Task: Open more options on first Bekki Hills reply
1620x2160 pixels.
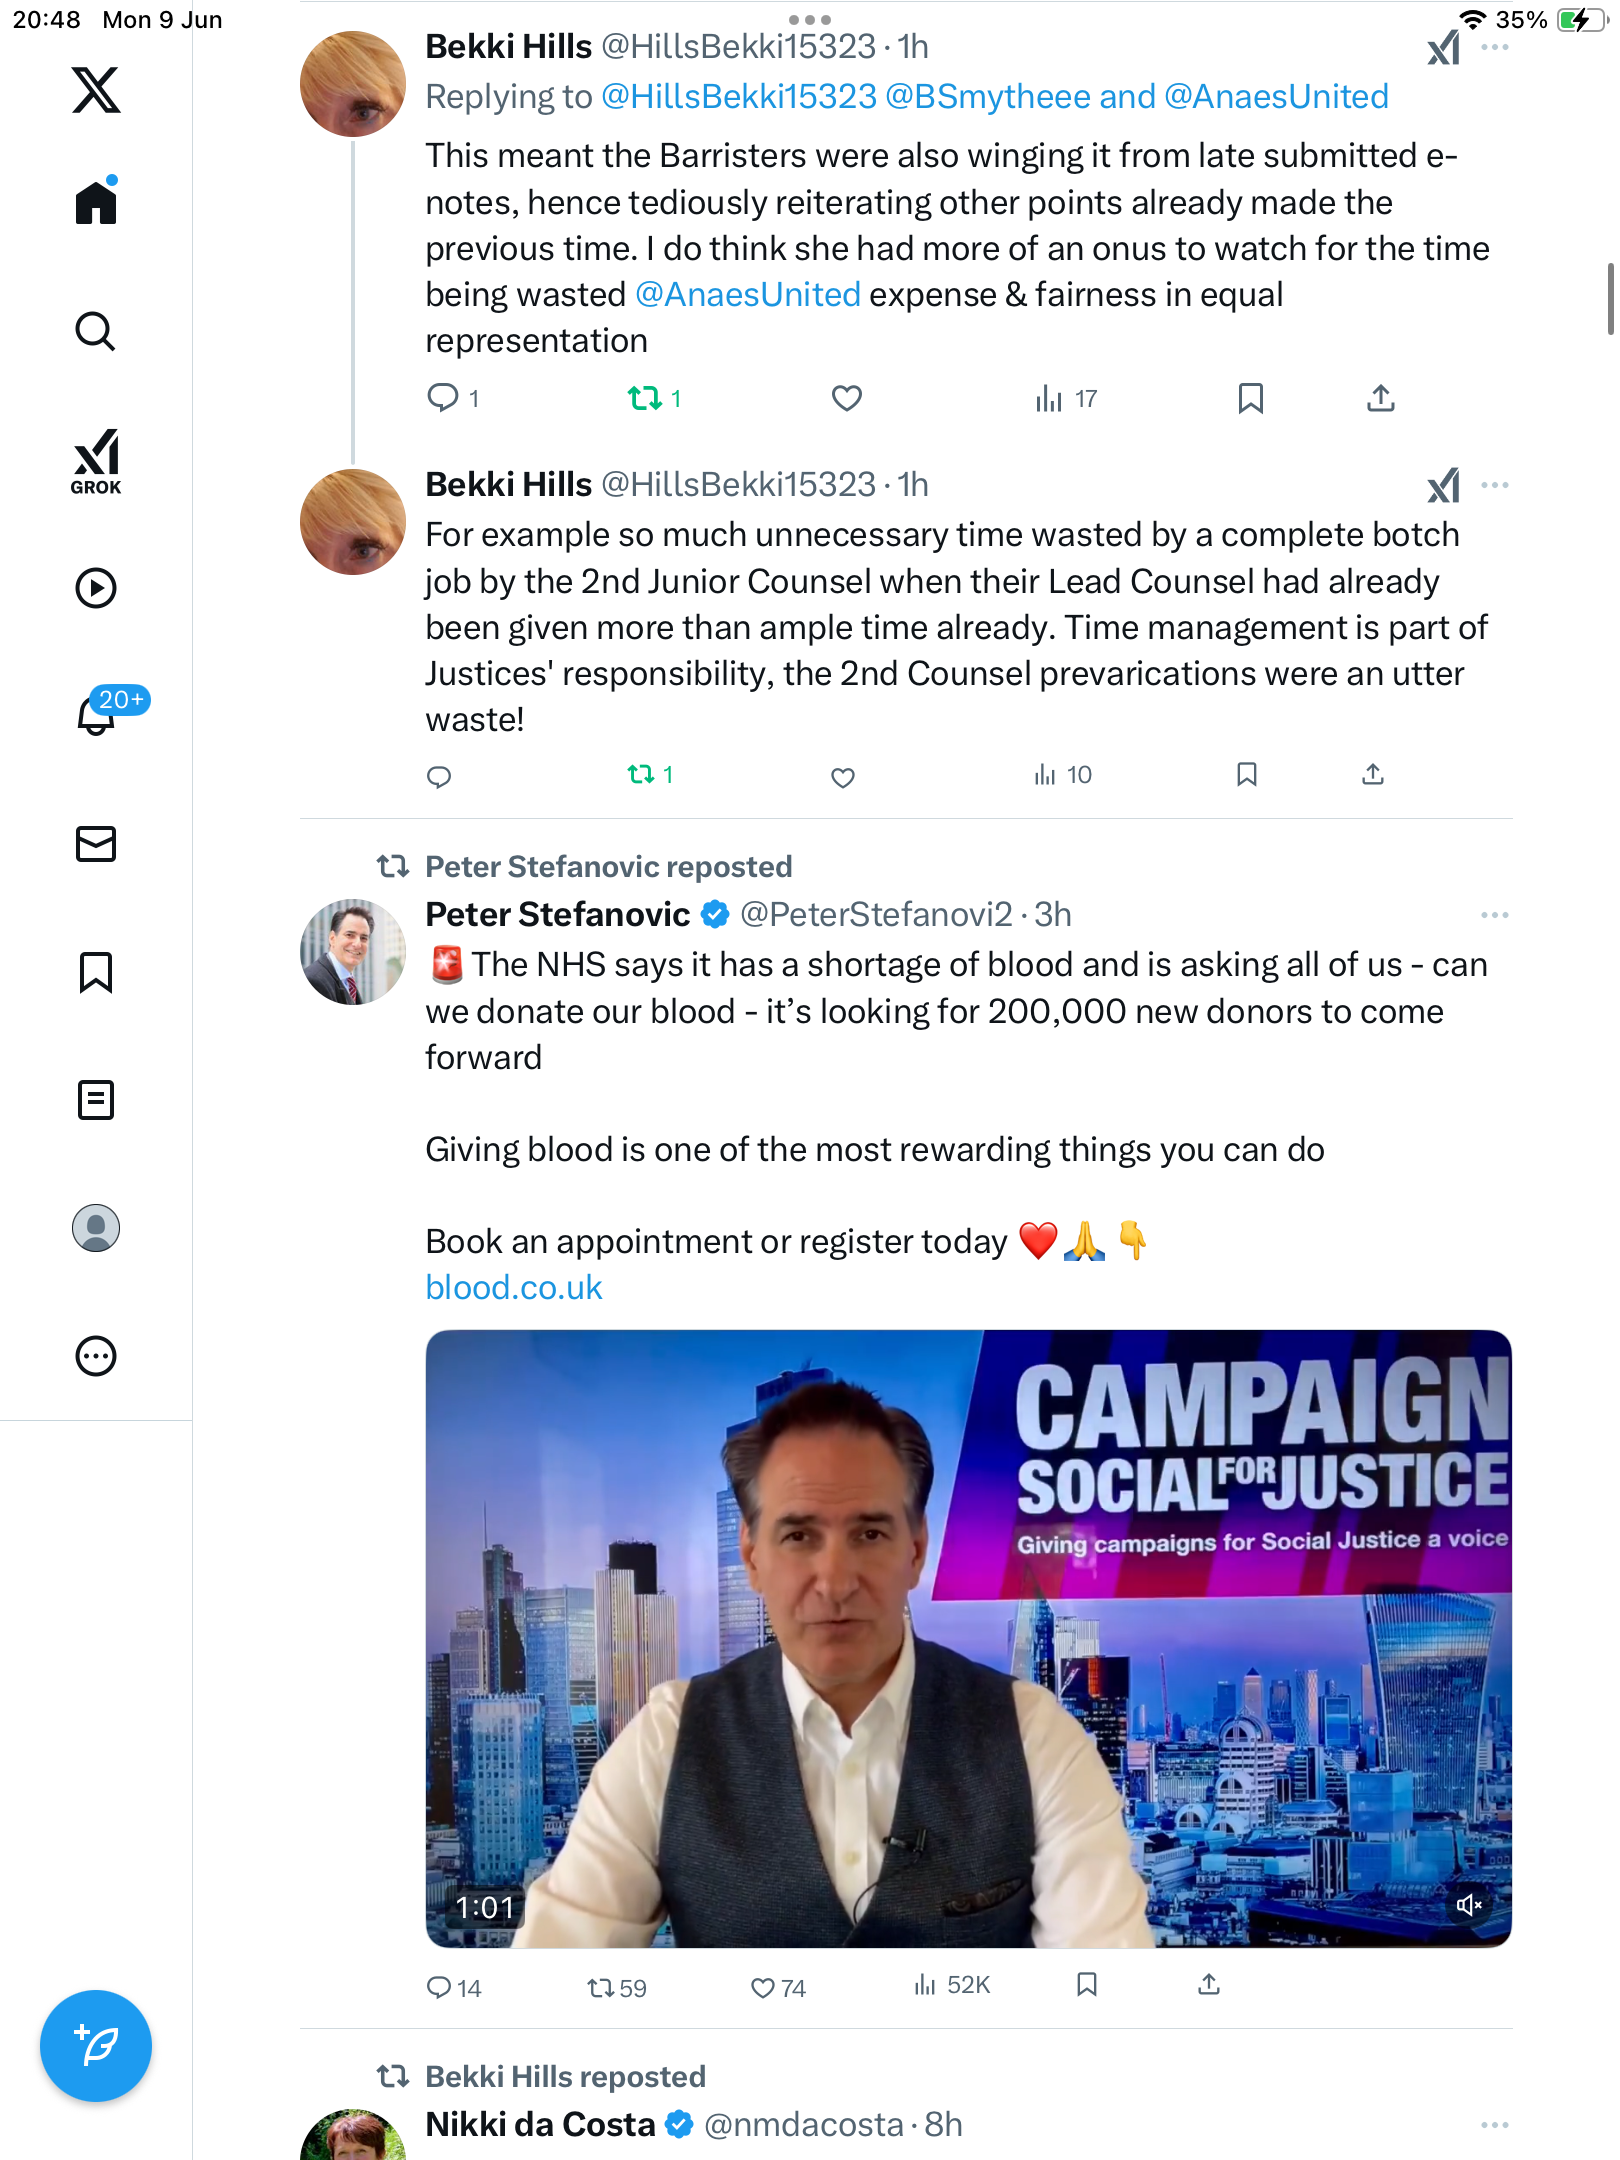Action: point(1494,47)
